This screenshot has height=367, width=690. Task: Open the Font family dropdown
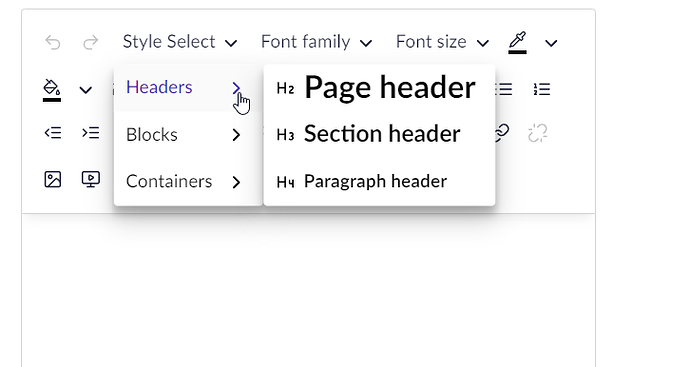[x=316, y=42]
